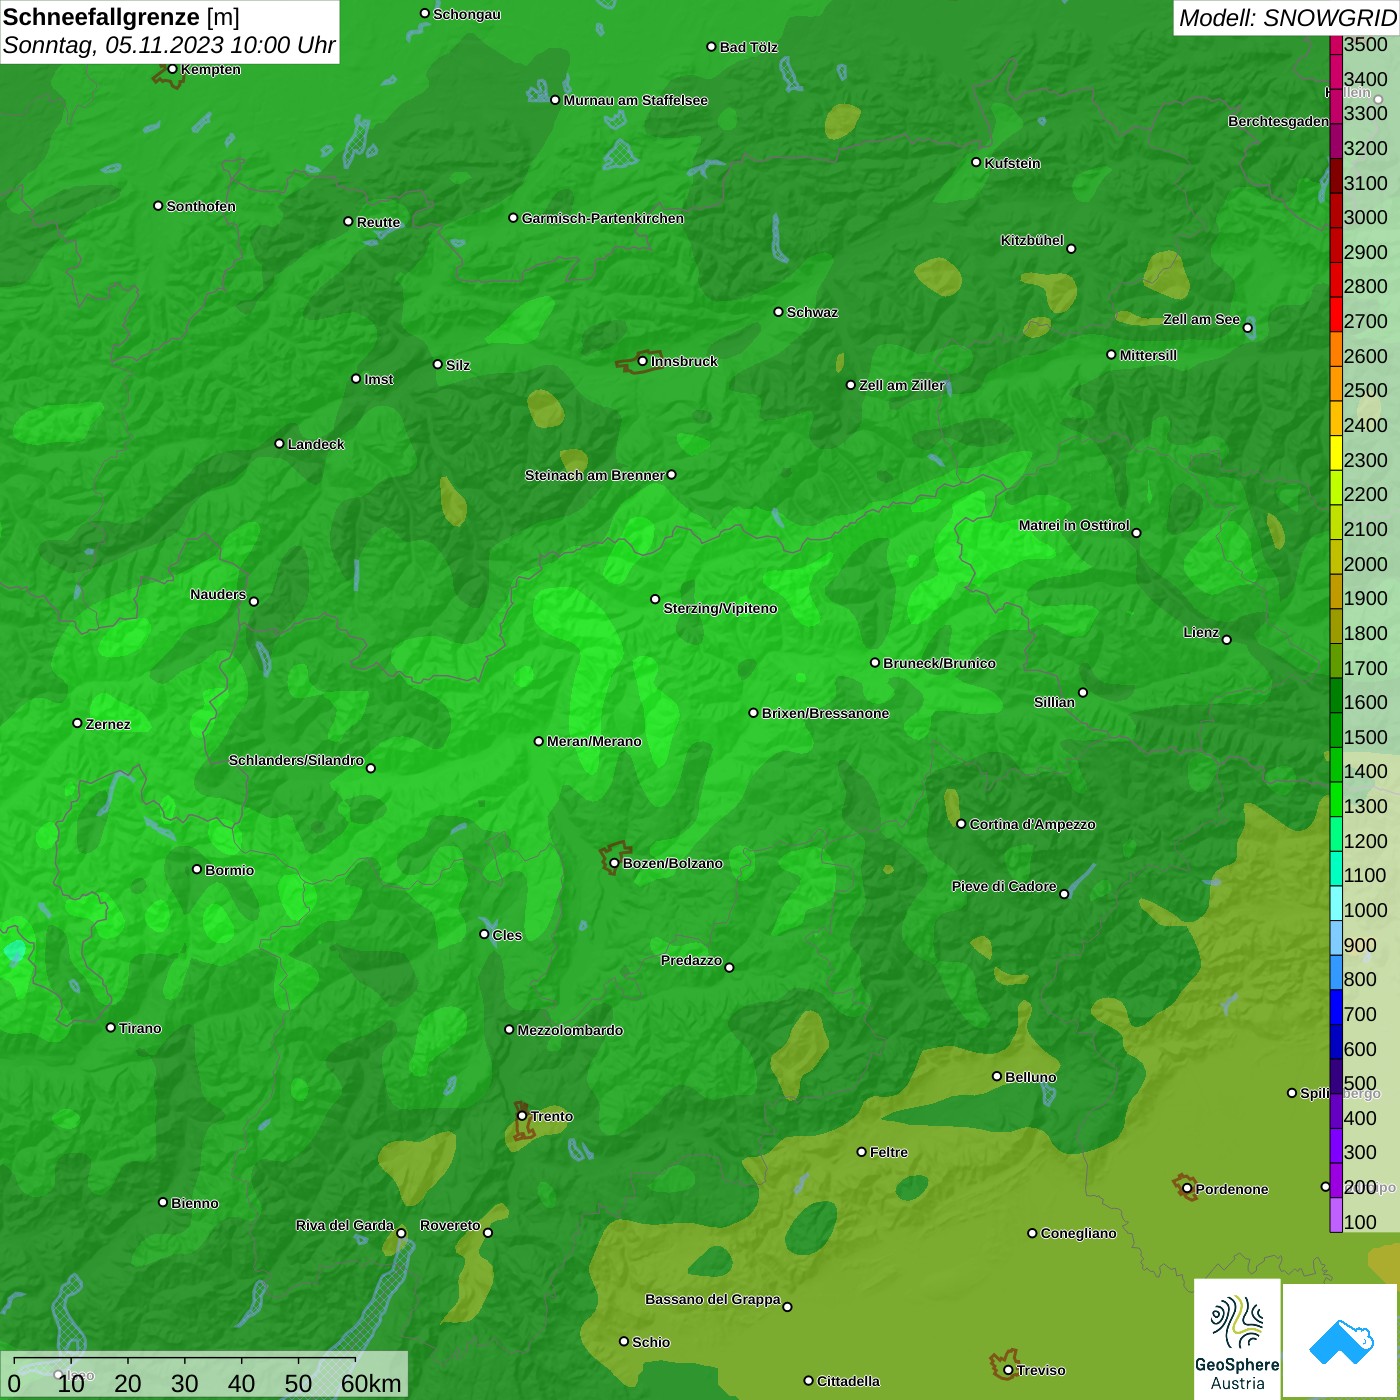Click the Schneefallgrenze [m] title
Image resolution: width=1400 pixels, height=1400 pixels.
(x=121, y=17)
